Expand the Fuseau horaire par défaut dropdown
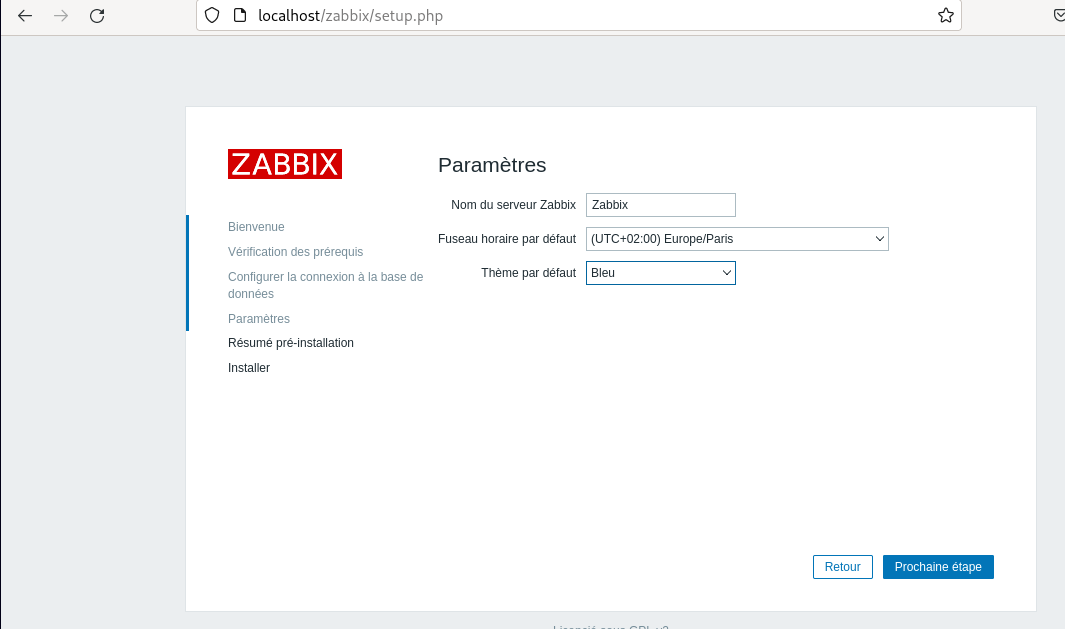 tap(737, 239)
